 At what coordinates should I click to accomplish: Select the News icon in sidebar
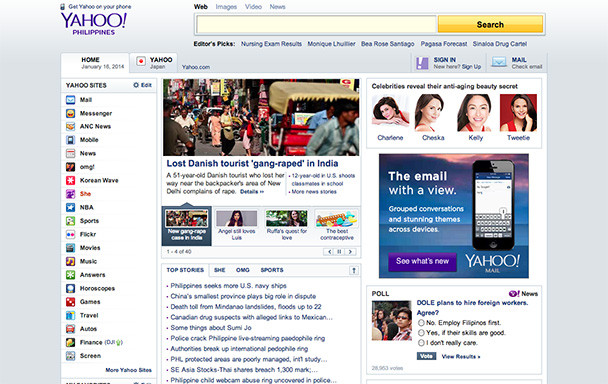(70, 154)
